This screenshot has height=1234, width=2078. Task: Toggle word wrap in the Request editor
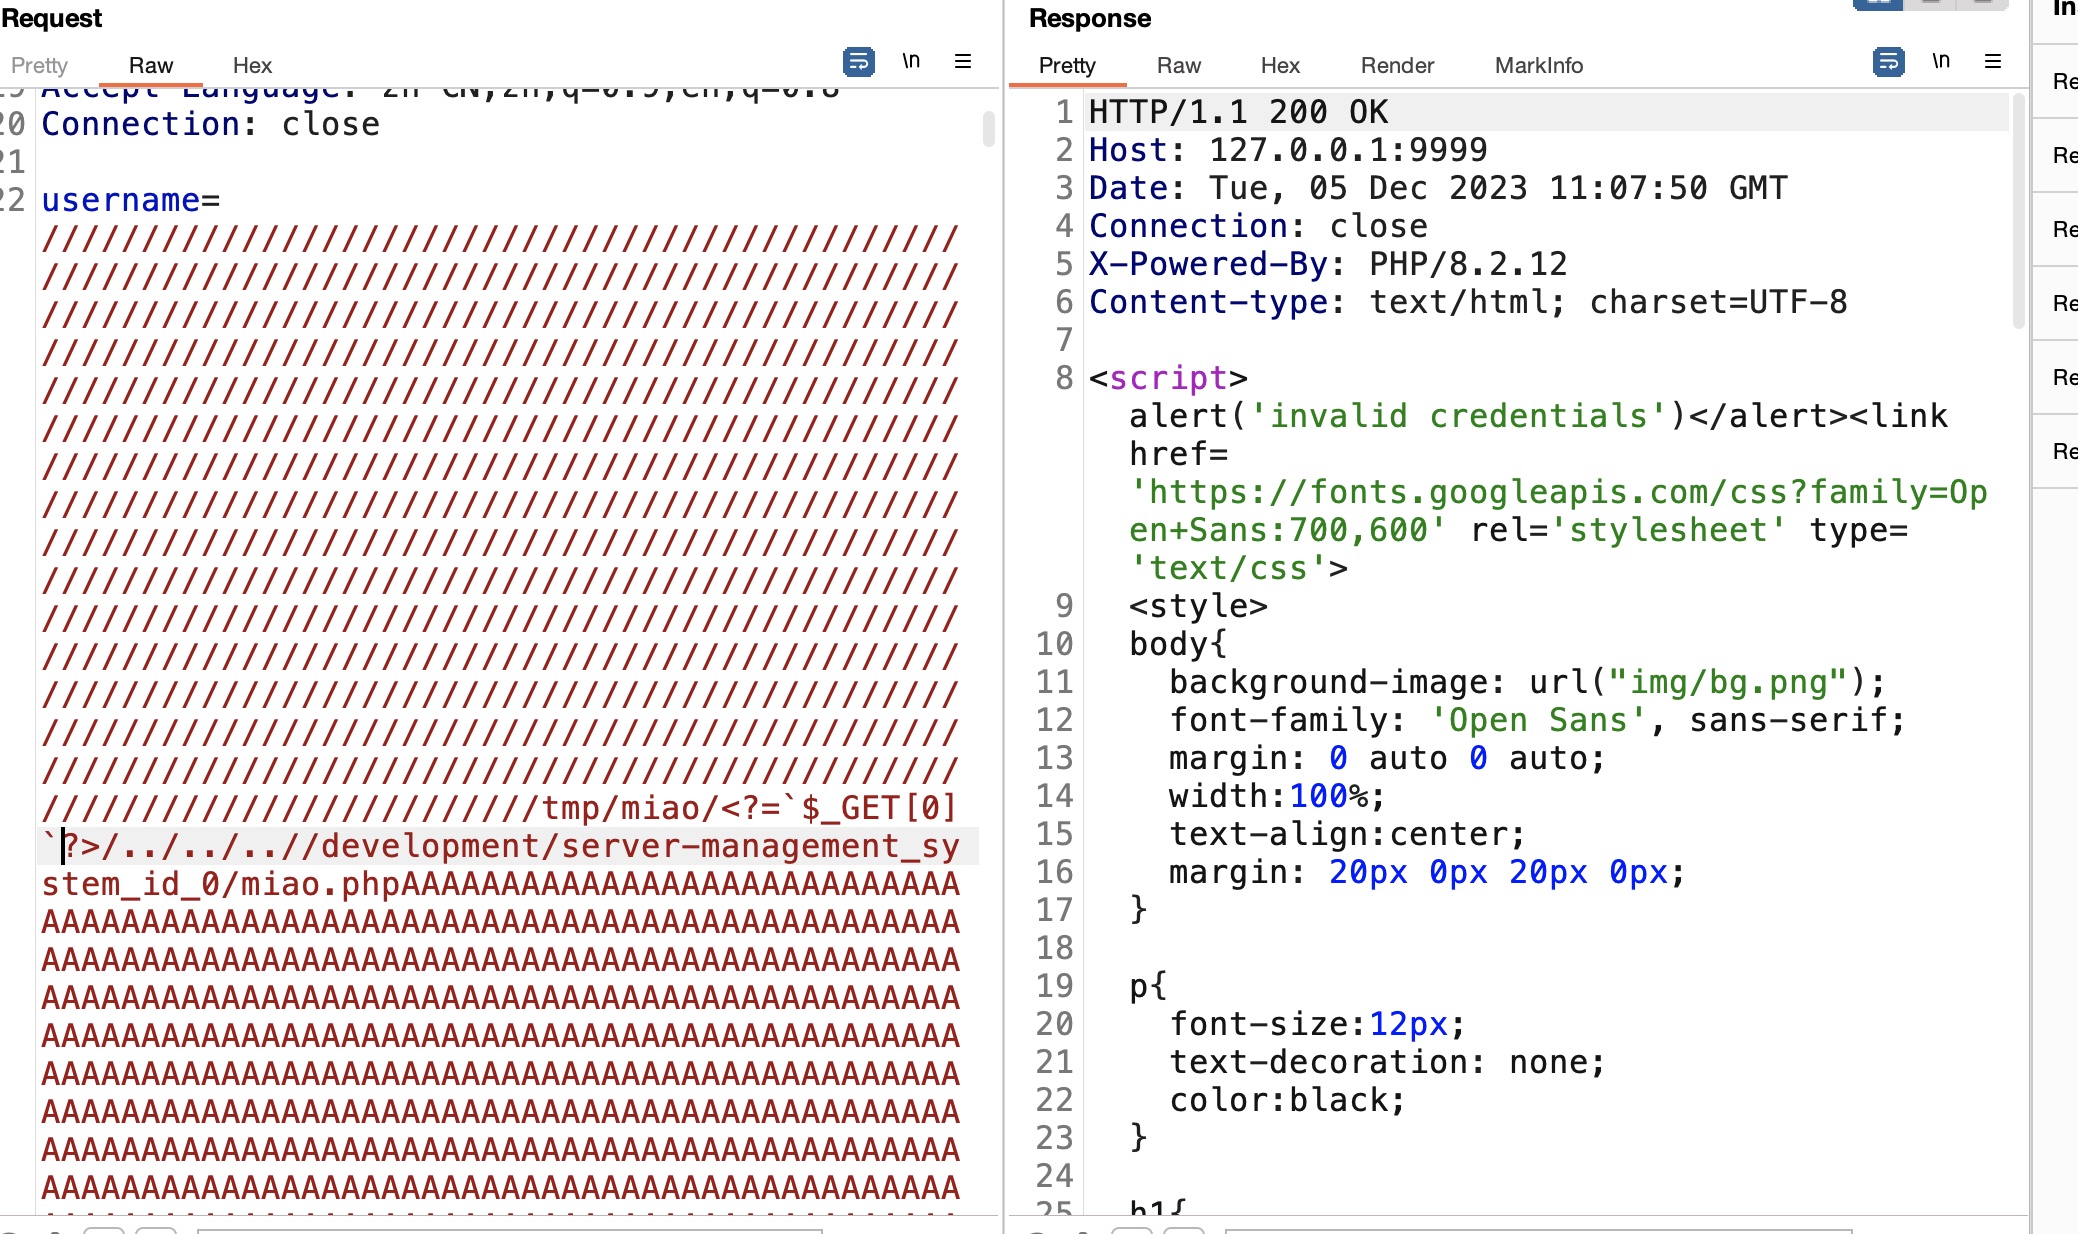[858, 62]
